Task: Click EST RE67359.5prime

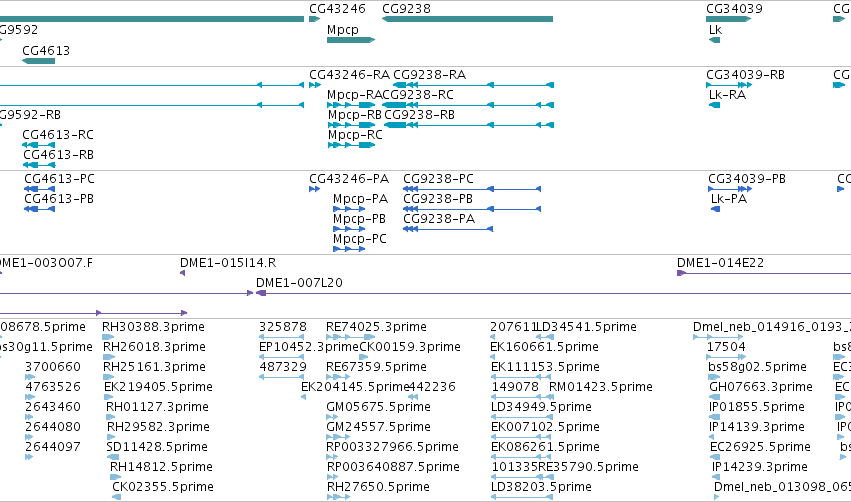Action: pos(376,367)
